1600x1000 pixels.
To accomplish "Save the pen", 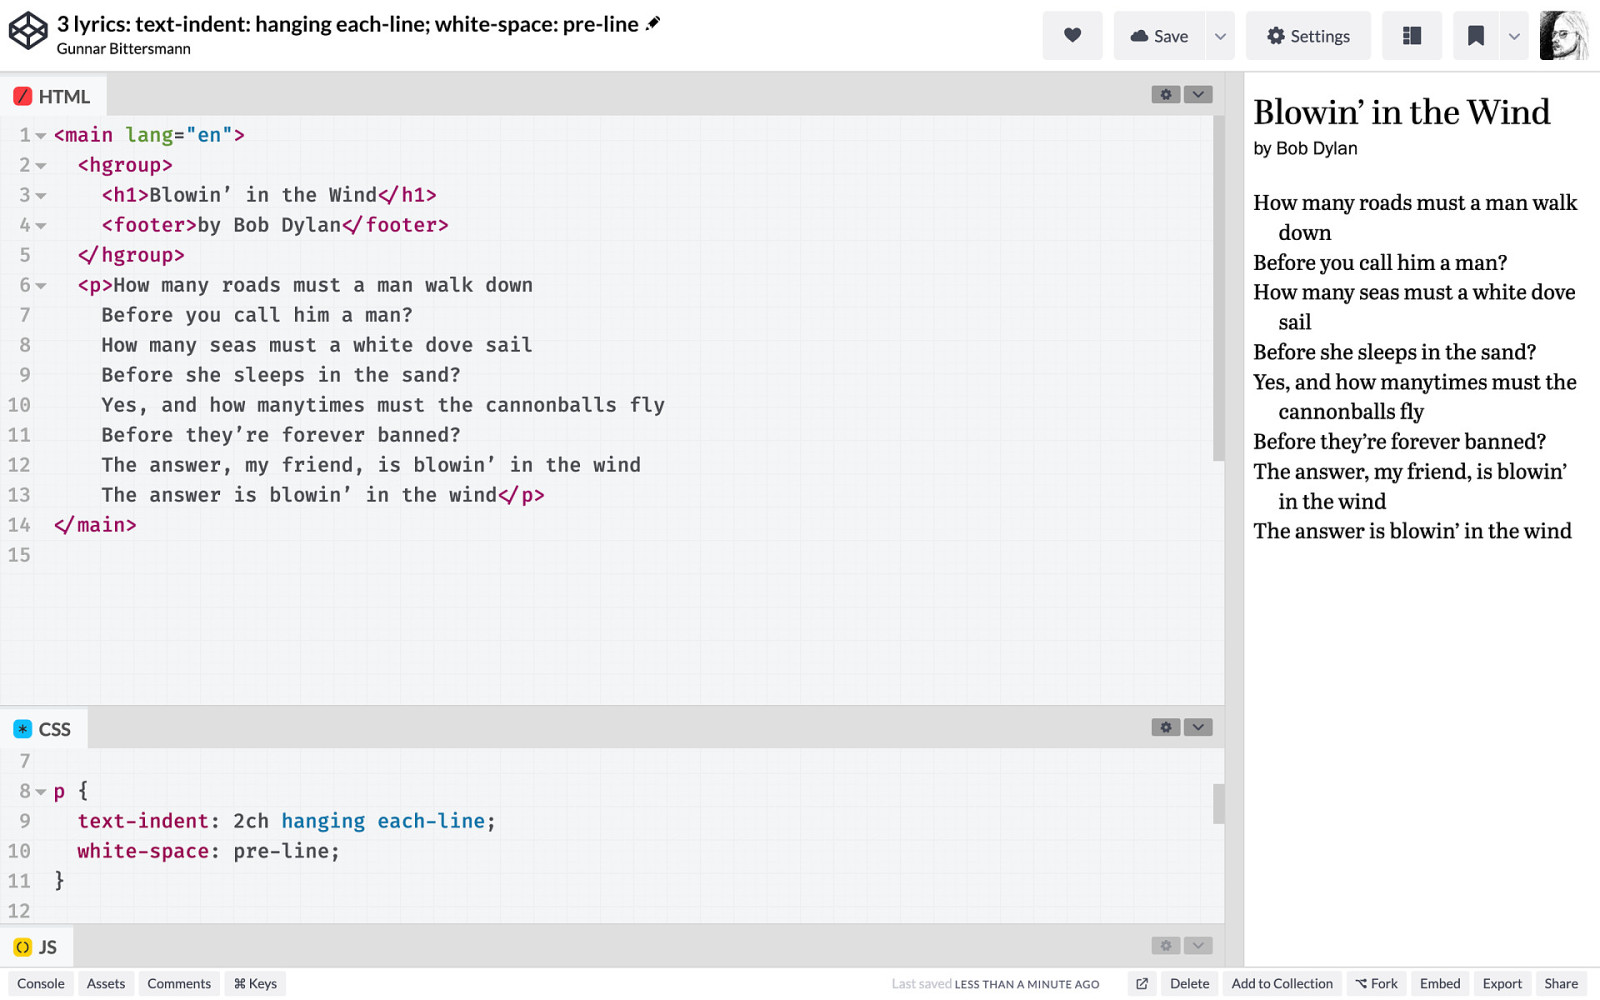I will [x=1160, y=36].
